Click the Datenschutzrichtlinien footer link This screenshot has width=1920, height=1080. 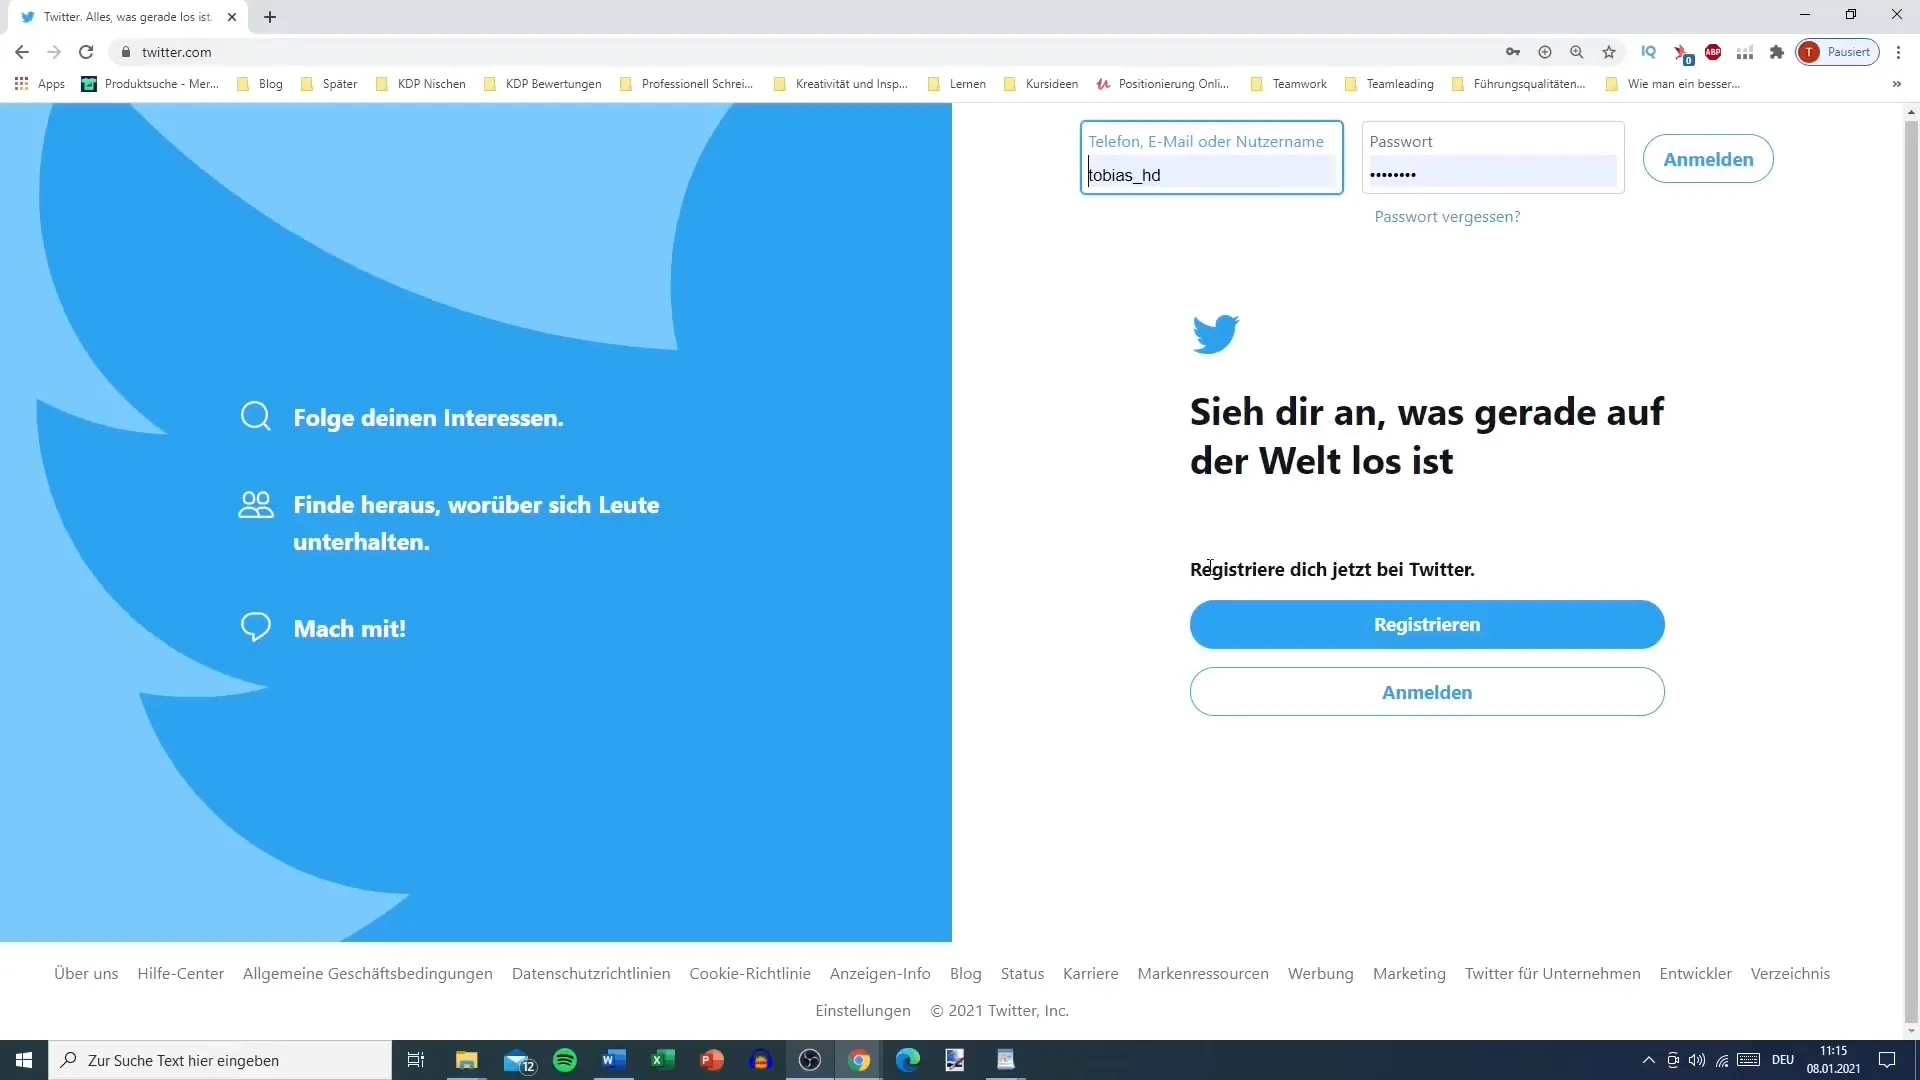point(591,973)
